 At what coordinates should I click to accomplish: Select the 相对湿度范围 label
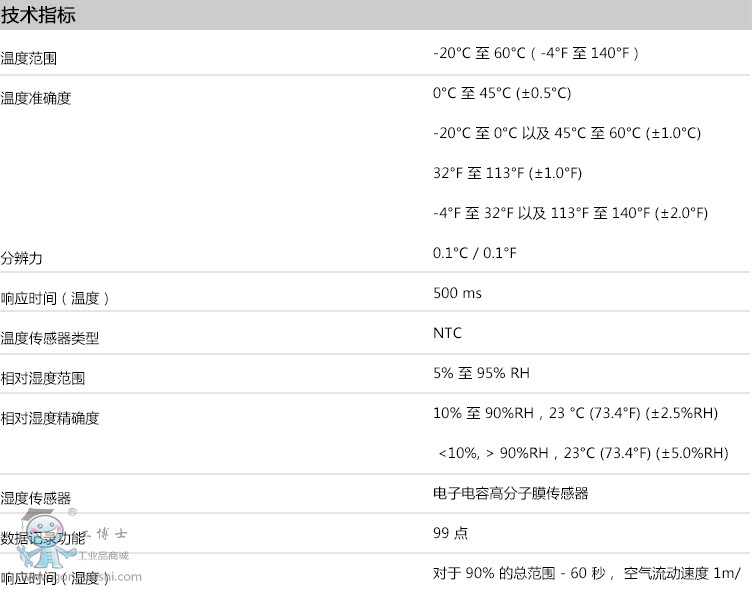click(43, 378)
